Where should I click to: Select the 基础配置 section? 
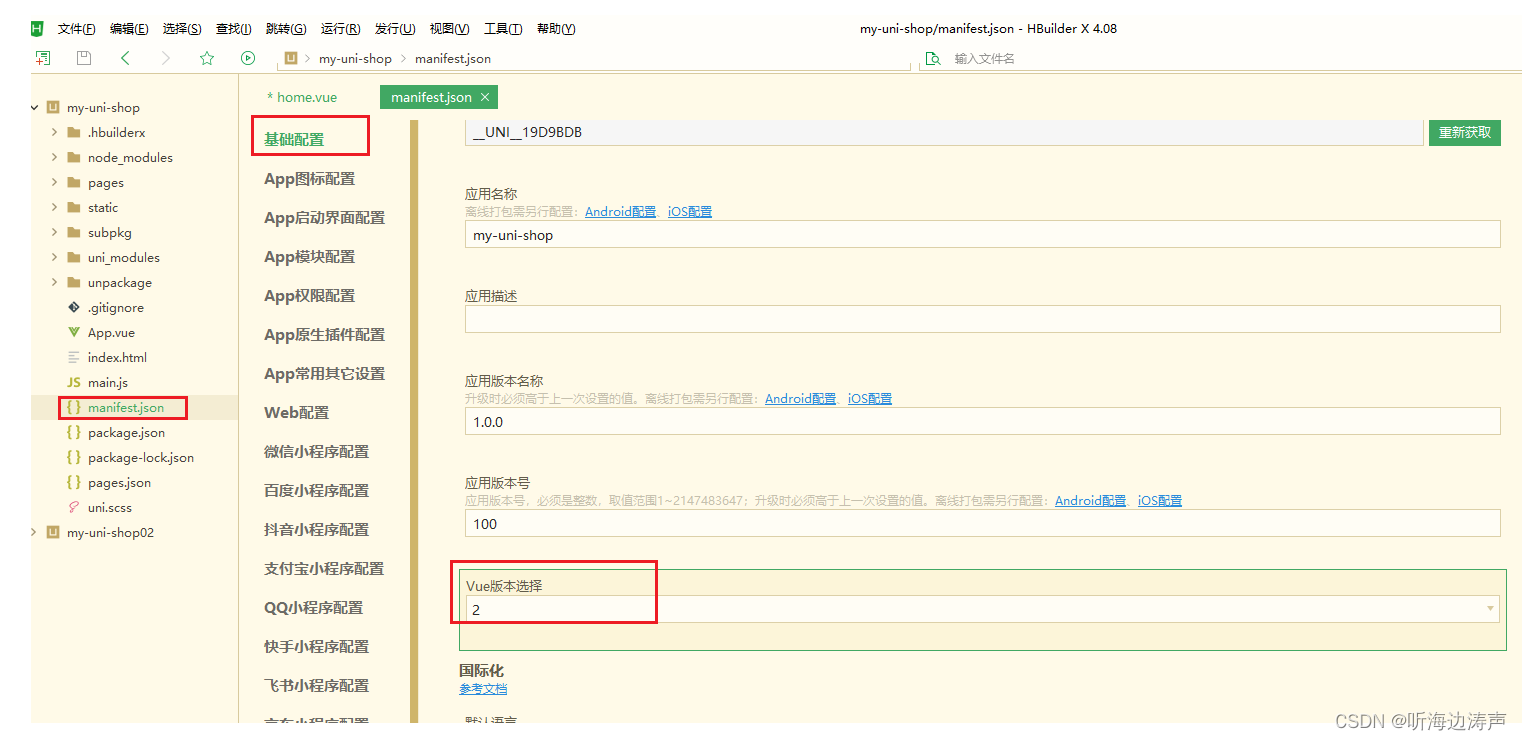coord(294,140)
